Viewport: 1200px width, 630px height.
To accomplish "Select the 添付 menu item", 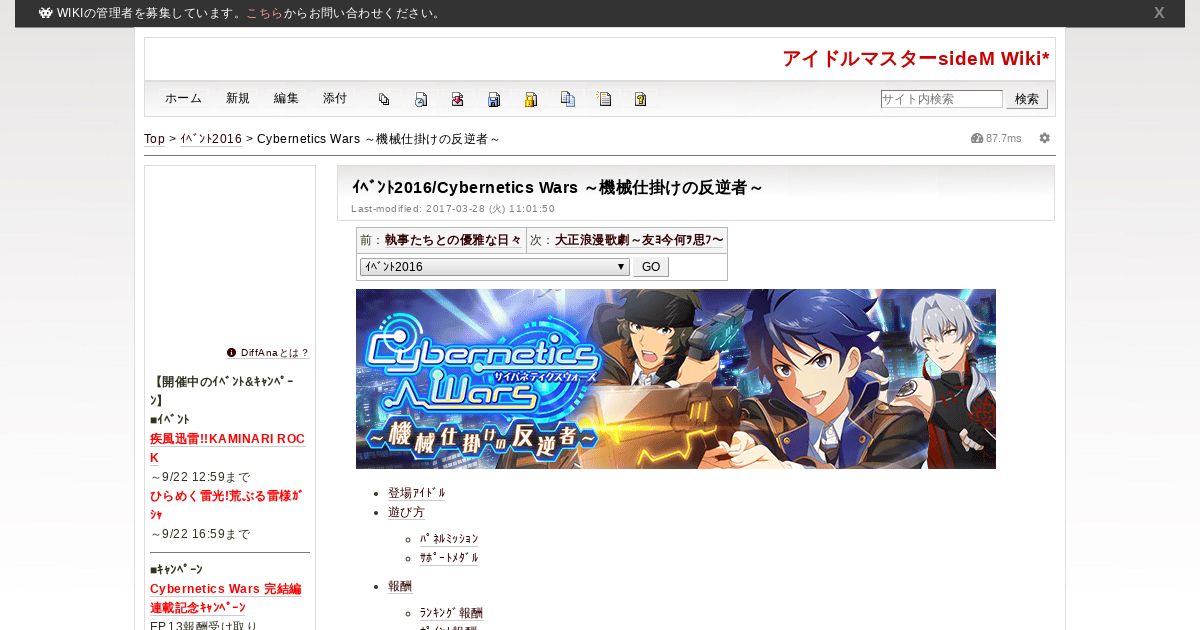I will 335,98.
